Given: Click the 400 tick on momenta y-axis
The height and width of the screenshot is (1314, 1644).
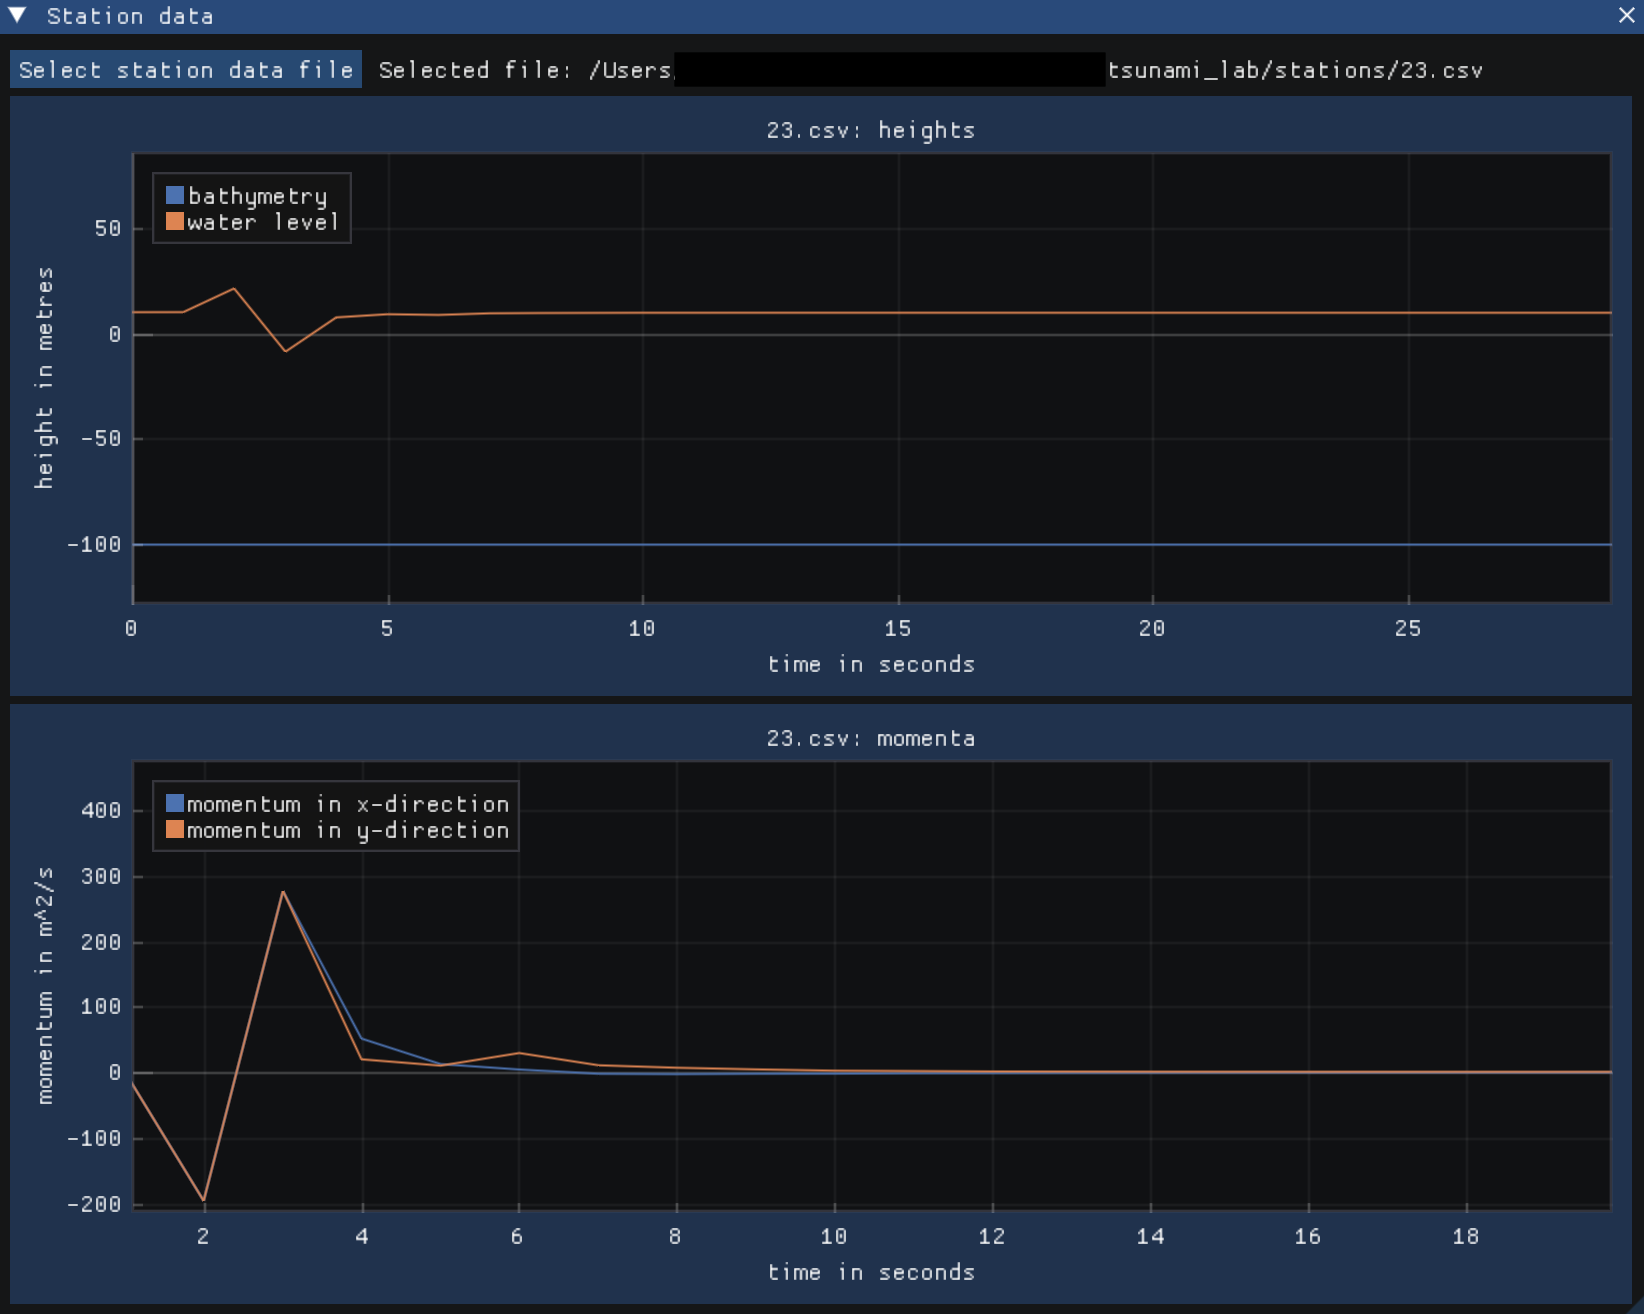Looking at the screenshot, I should click(x=101, y=811).
